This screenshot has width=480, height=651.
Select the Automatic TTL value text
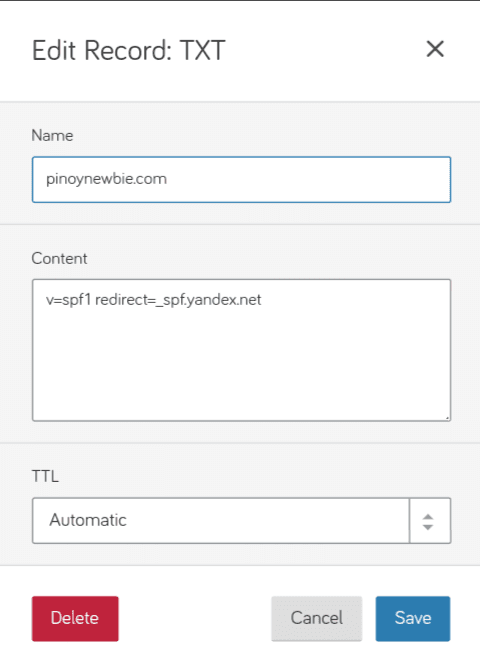tap(88, 520)
